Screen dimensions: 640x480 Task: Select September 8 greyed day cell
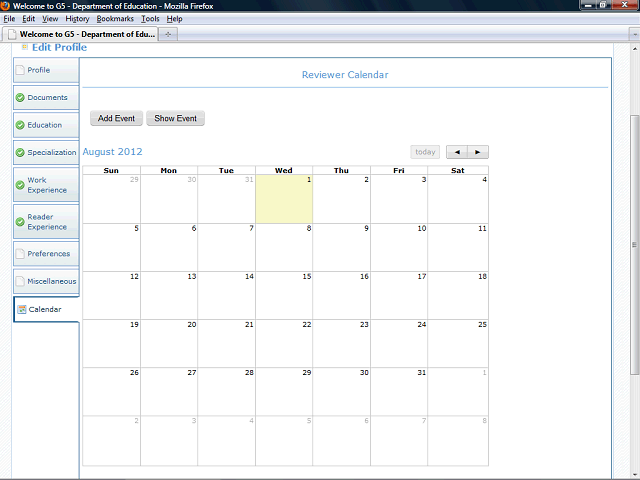click(458, 441)
